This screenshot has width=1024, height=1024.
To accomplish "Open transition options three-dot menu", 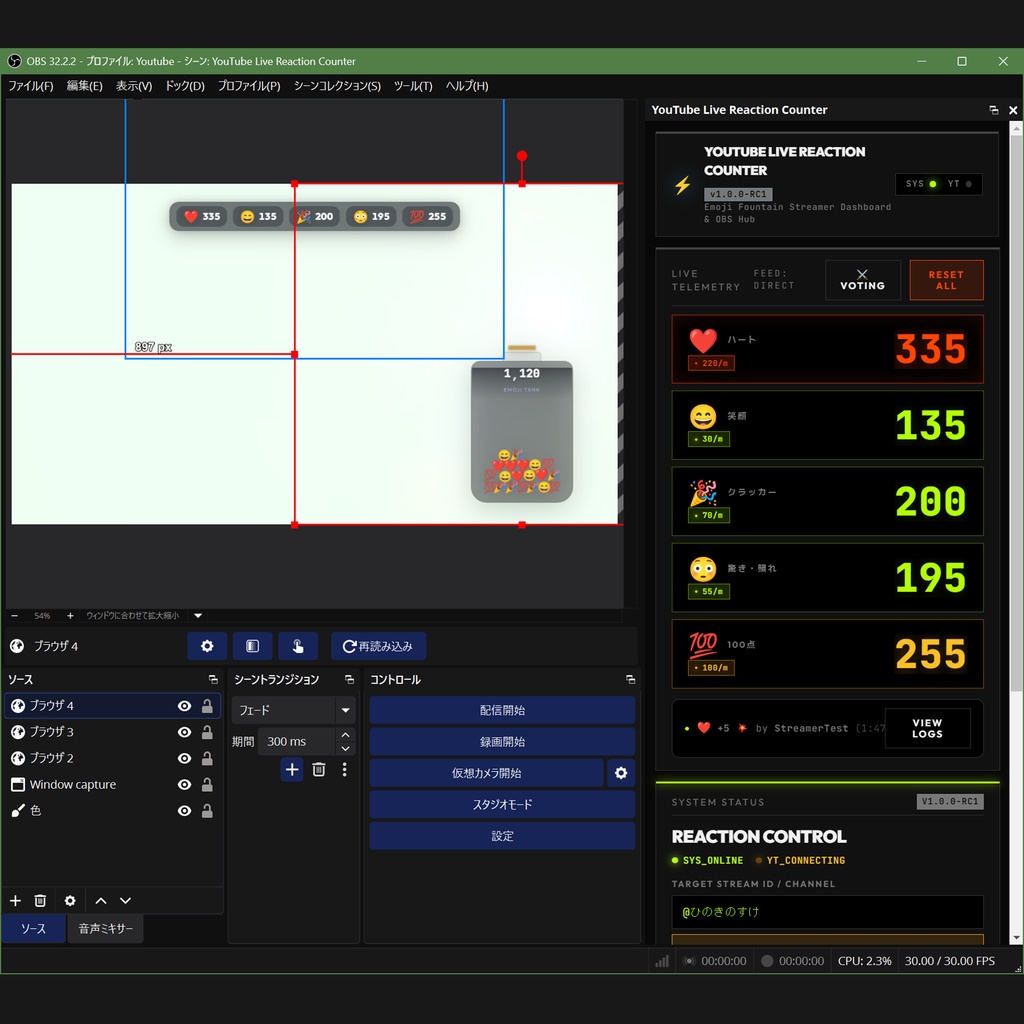I will pos(344,769).
